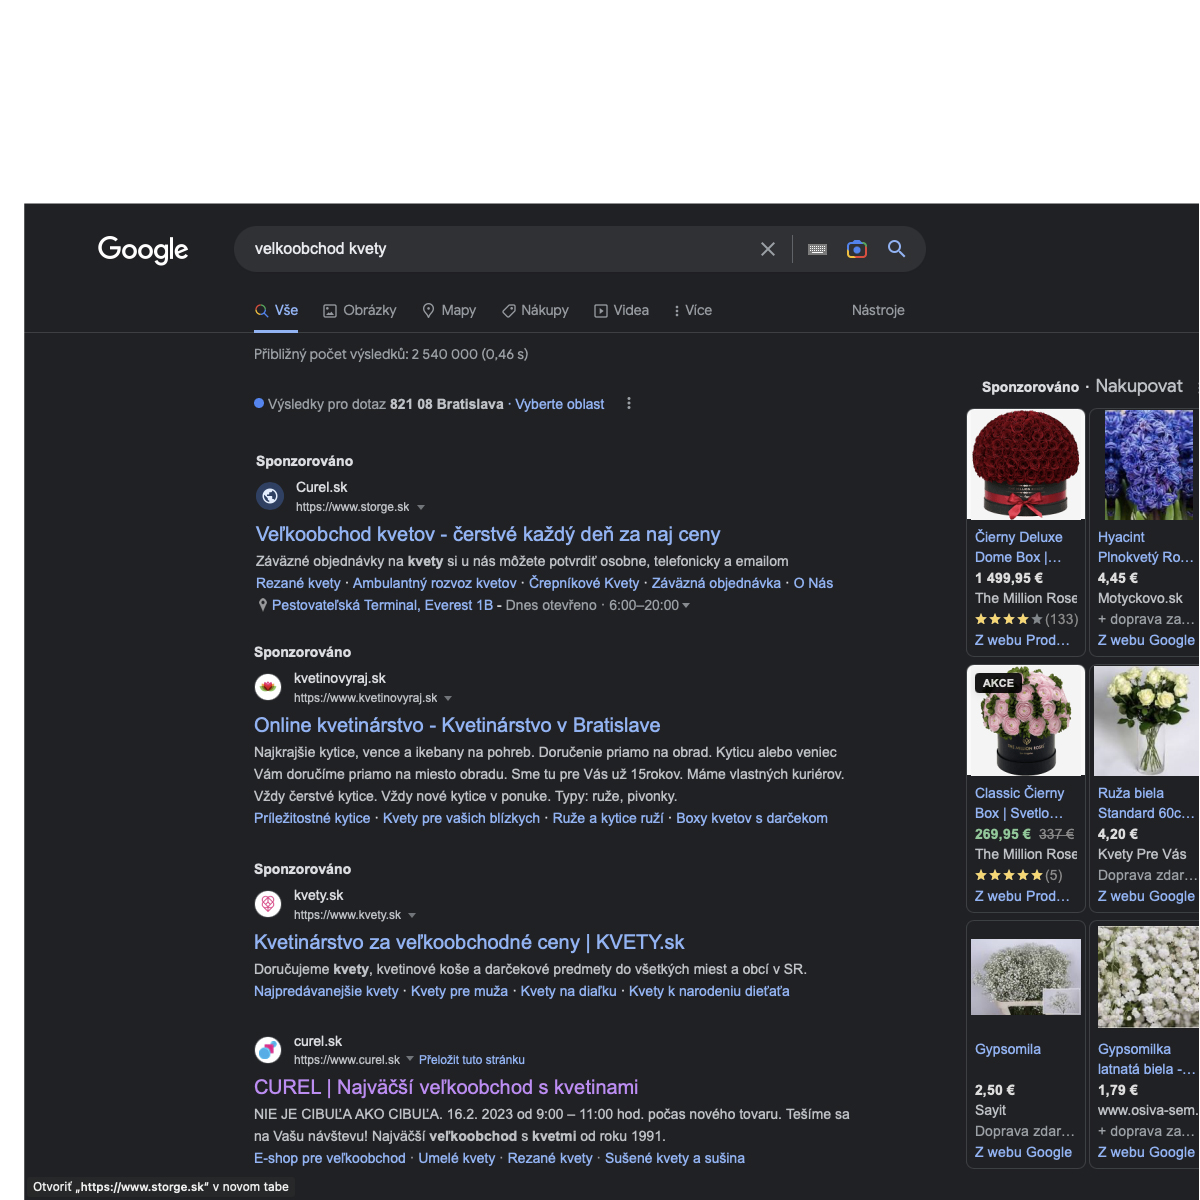
Task: Expand the Více menu
Action: pos(693,311)
